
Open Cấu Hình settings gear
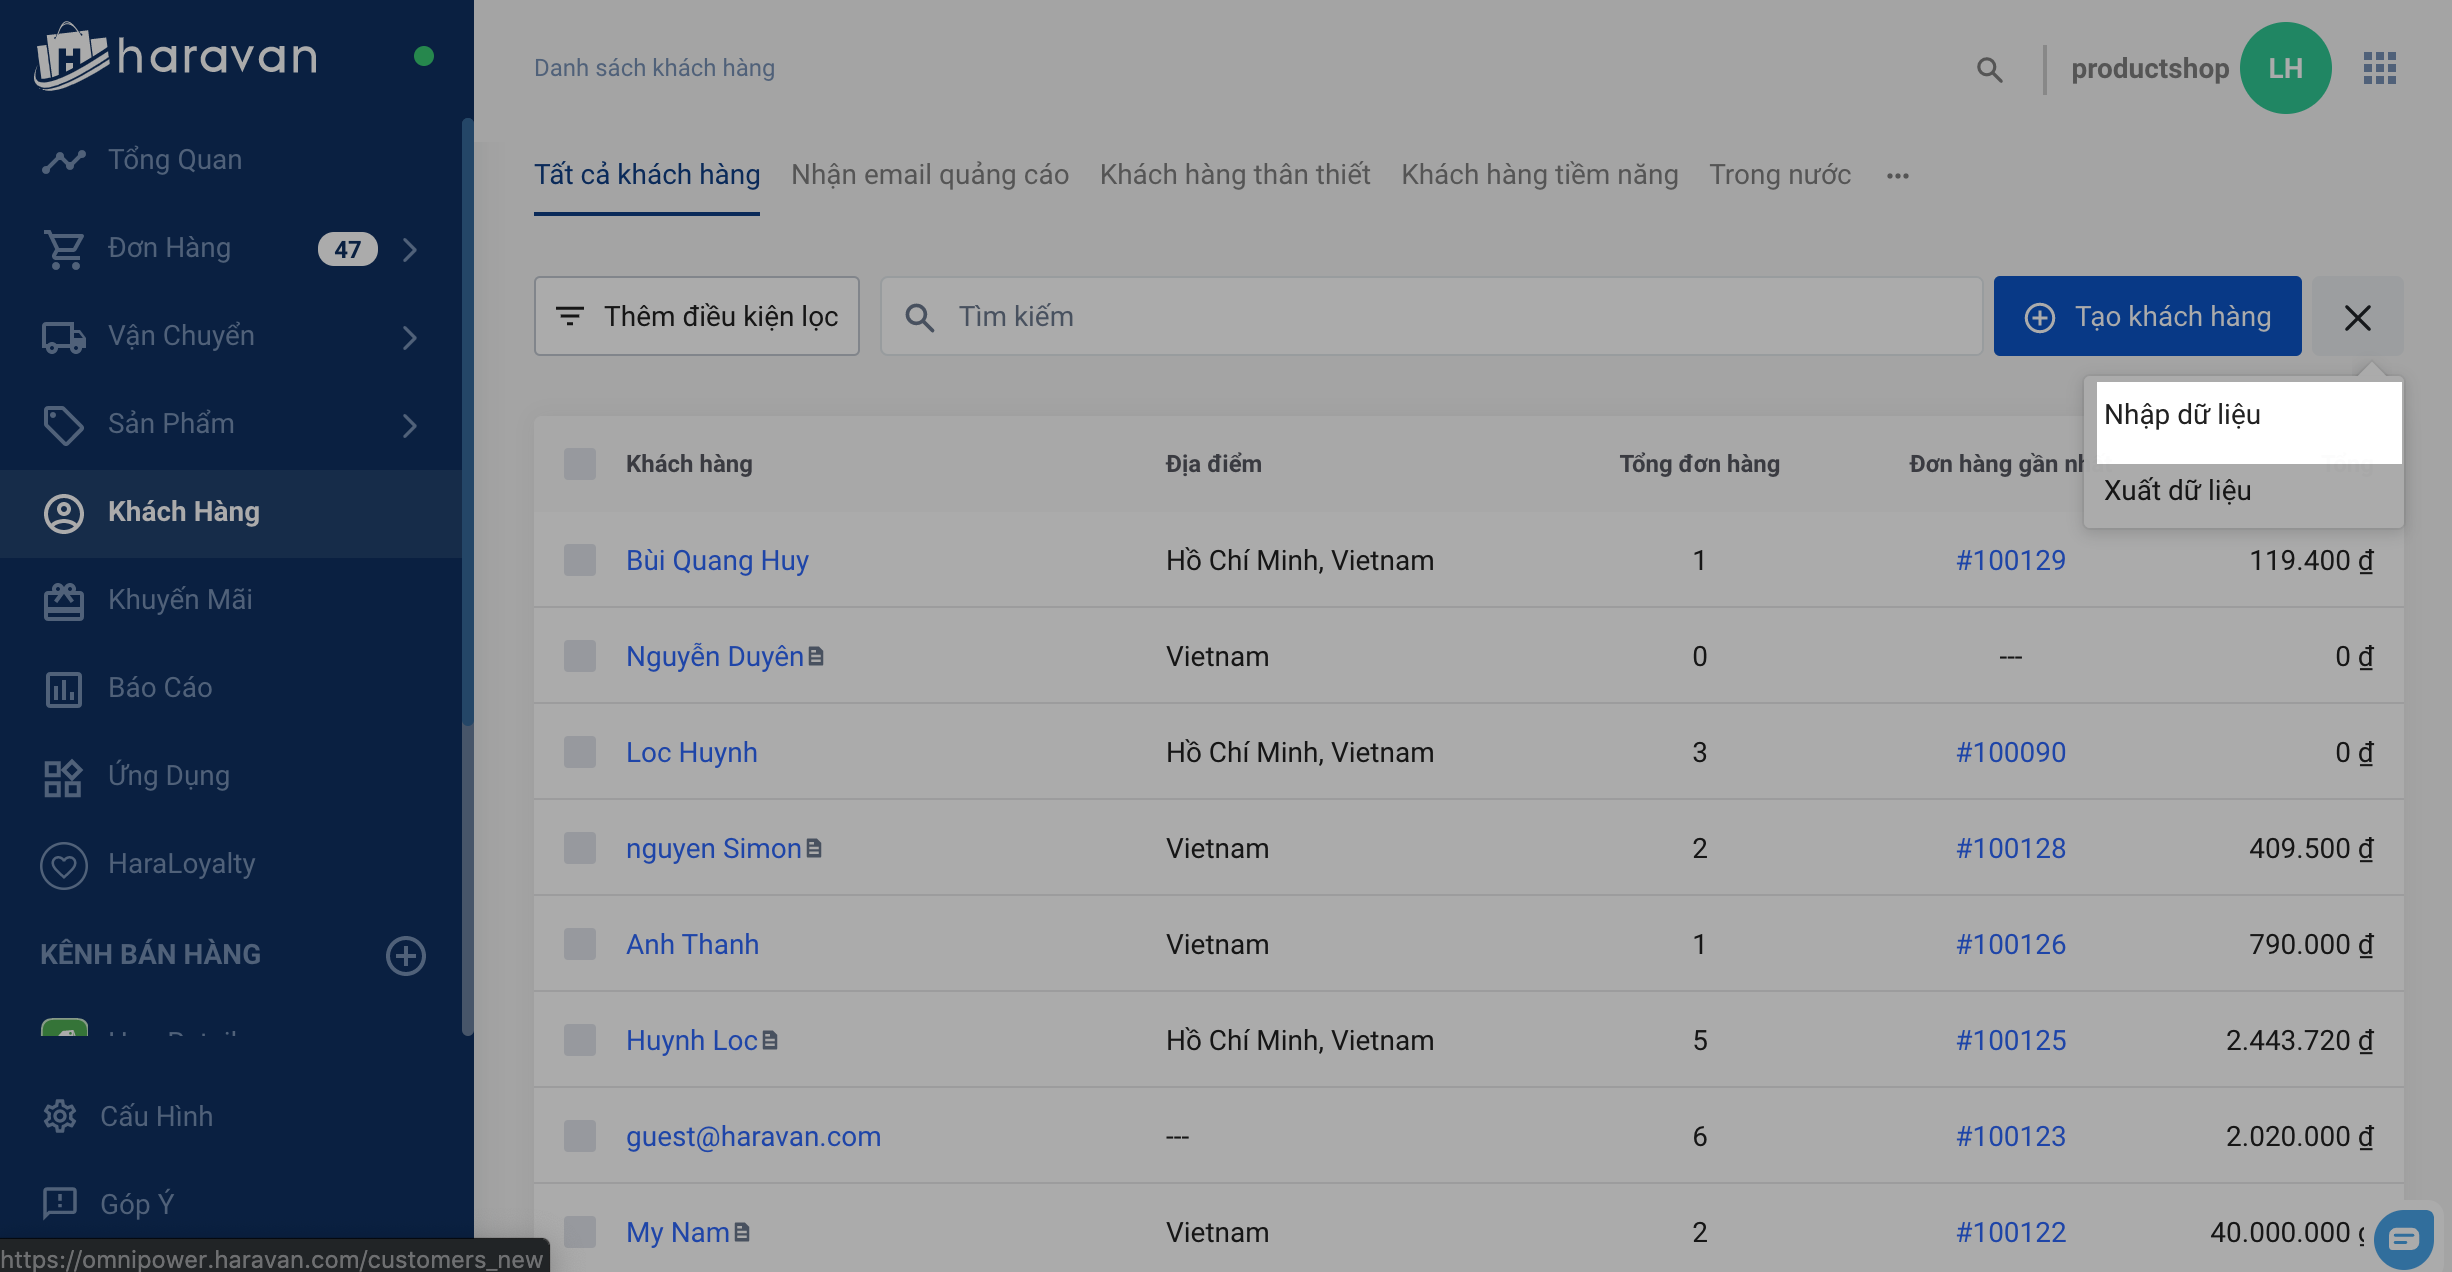point(60,1116)
